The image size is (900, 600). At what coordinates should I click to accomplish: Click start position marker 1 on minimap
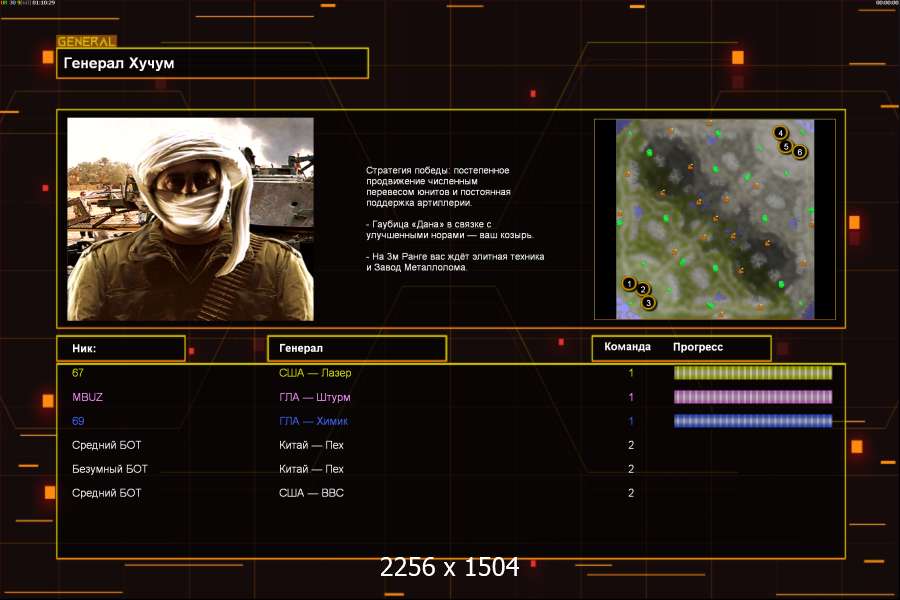629,284
